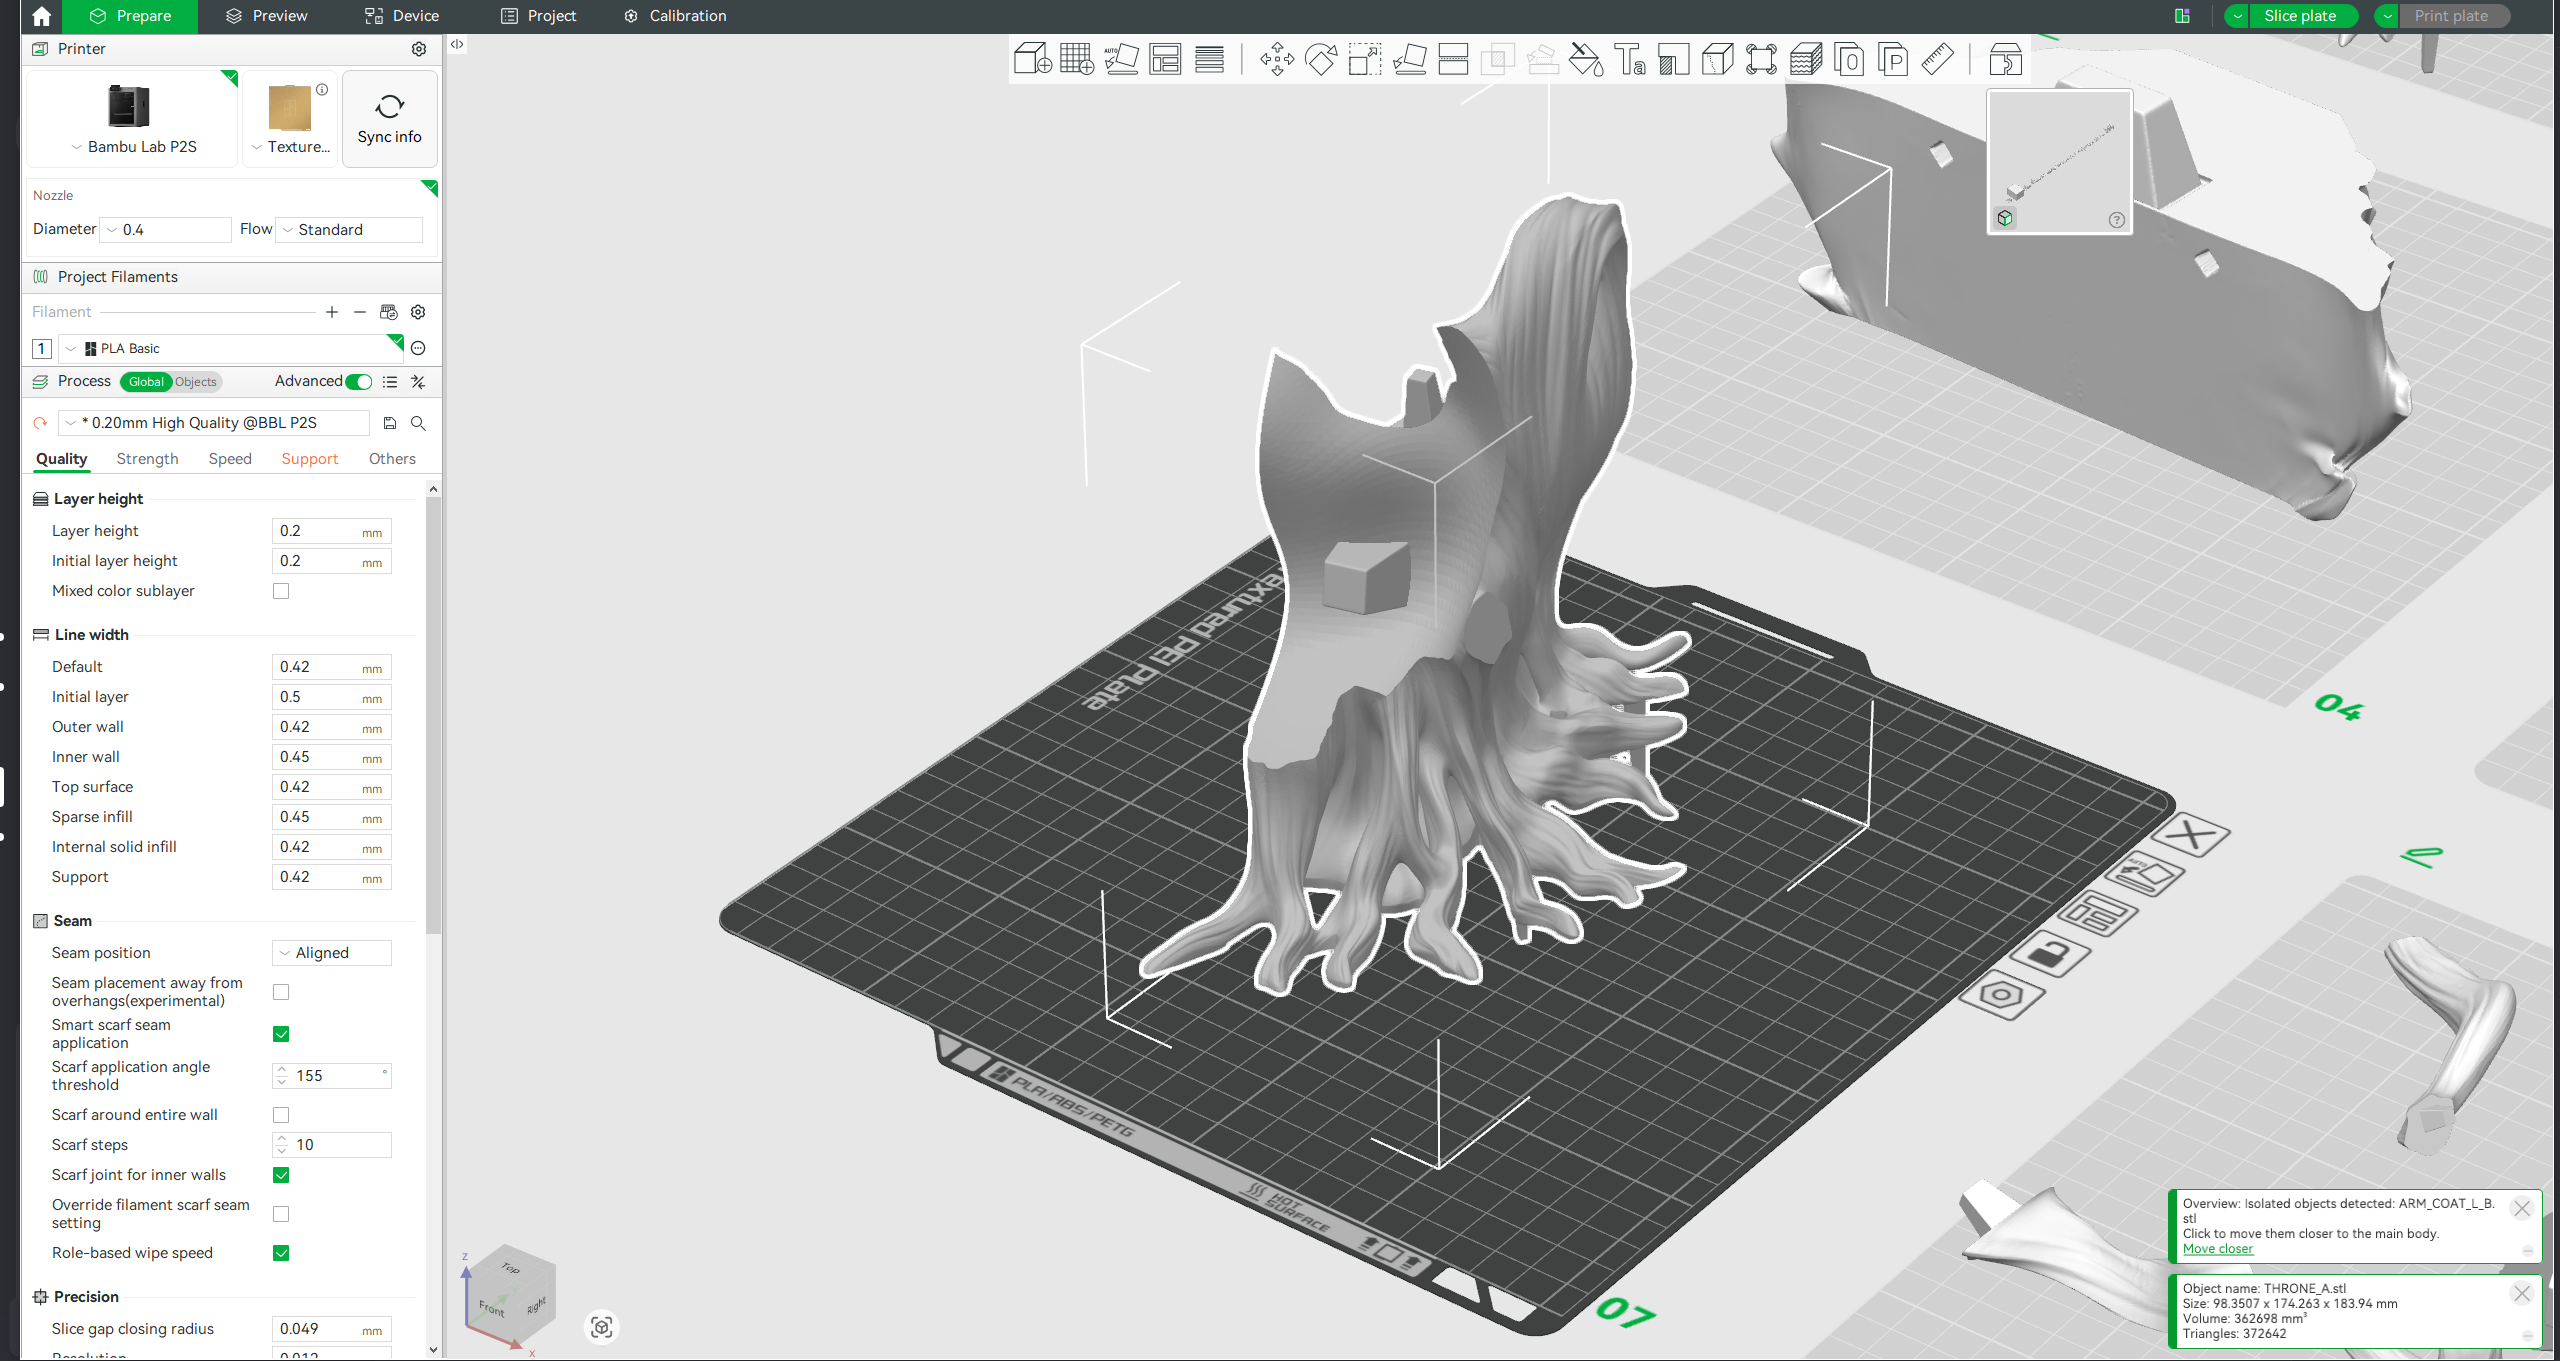Select the Text shape tool icon
The height and width of the screenshot is (1361, 2560).
point(1630,59)
